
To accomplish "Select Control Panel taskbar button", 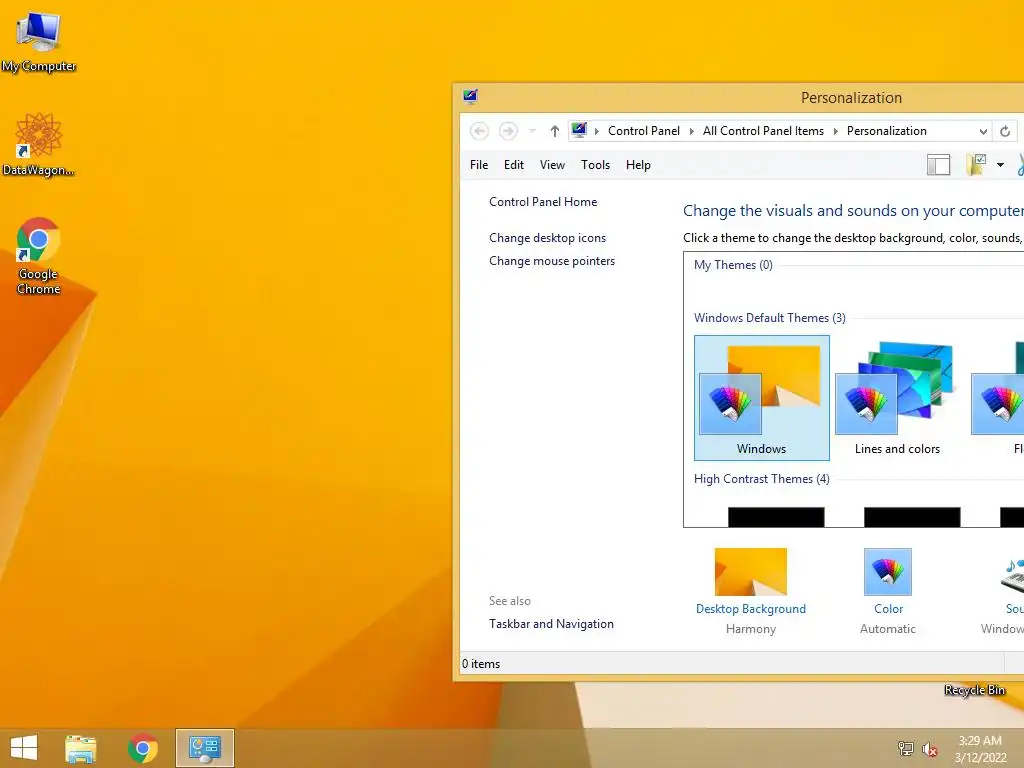I will click(x=204, y=748).
